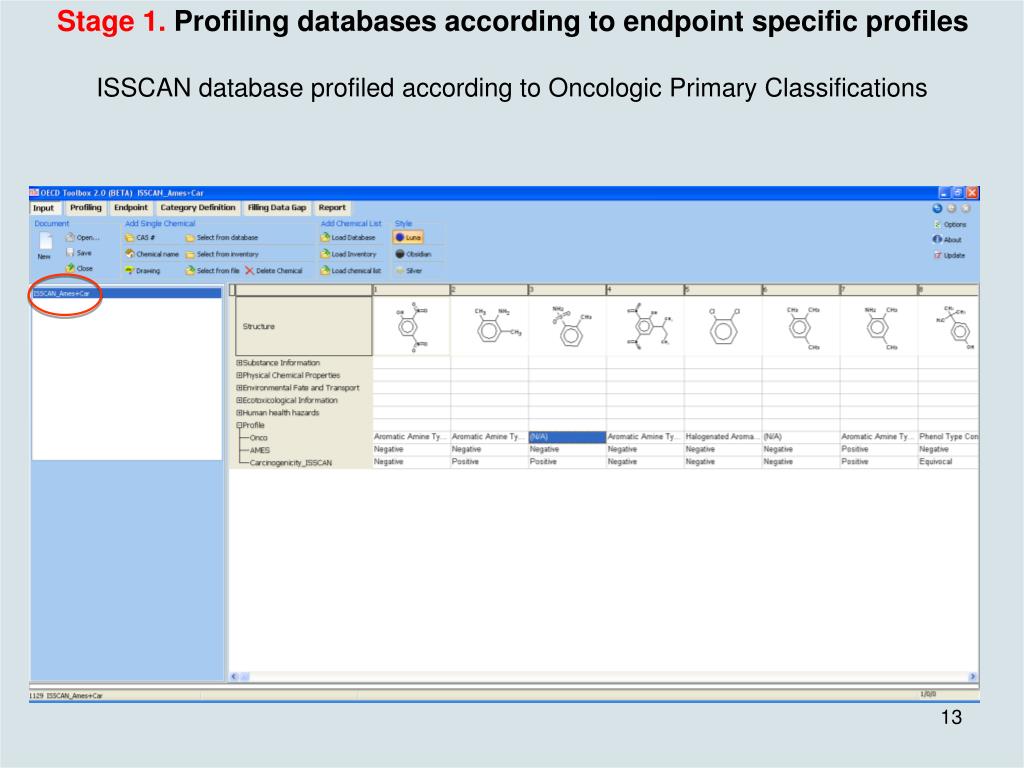Switch to the Endpoint tab
The width and height of the screenshot is (1024, 768).
pos(131,208)
